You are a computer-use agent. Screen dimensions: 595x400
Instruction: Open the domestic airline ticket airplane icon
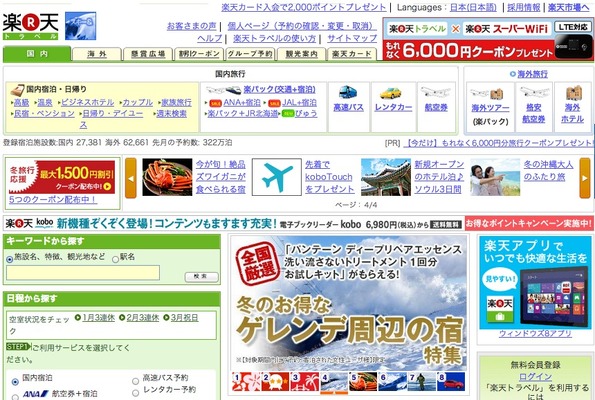coord(436,92)
